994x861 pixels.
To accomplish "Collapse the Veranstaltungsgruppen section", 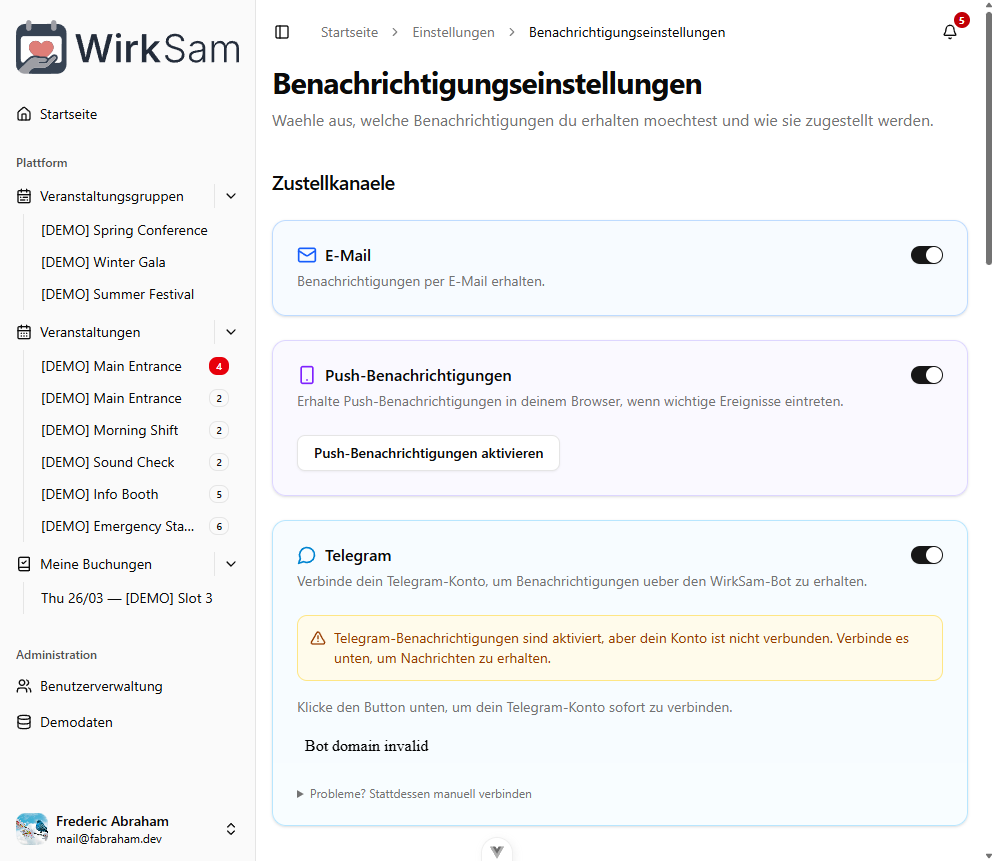I will click(x=231, y=197).
